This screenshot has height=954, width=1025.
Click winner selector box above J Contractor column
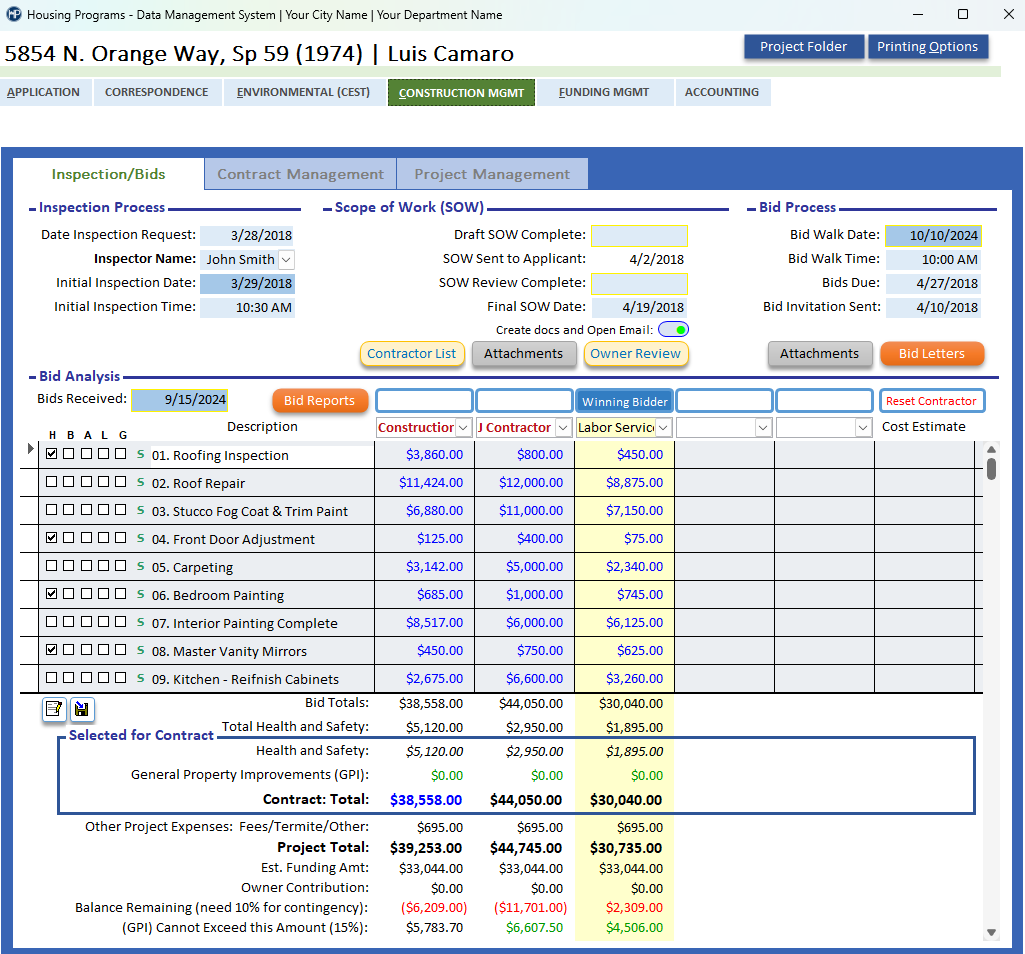524,401
